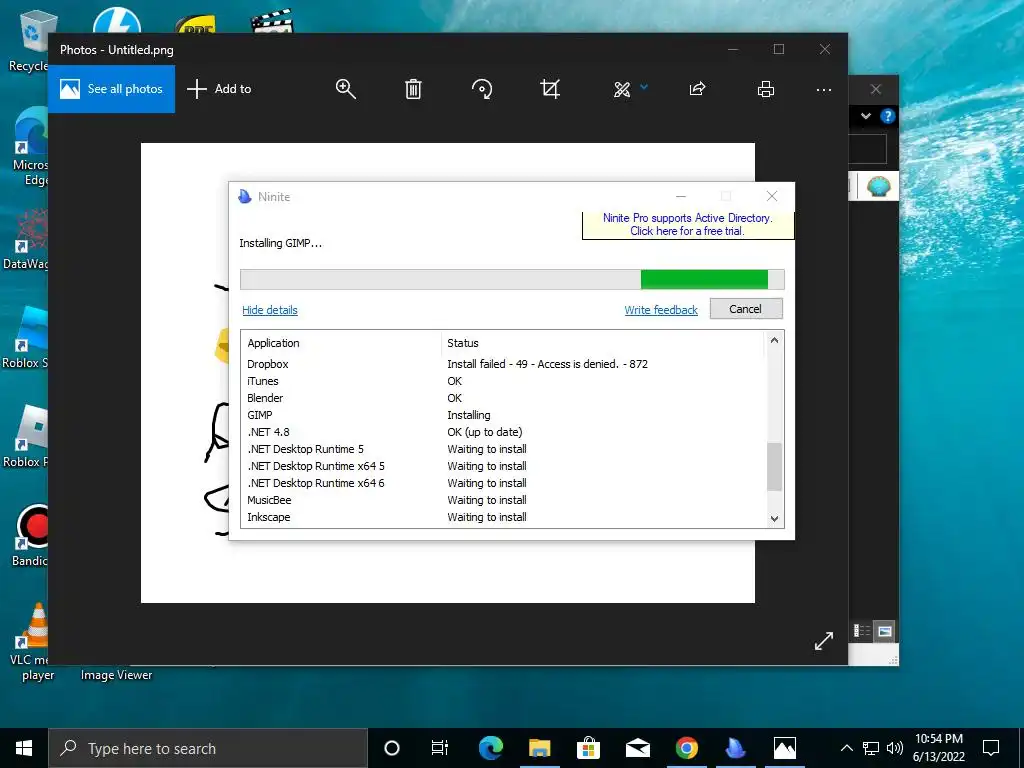This screenshot has width=1024, height=768.
Task: Click See all photos in Photos
Action: point(112,89)
